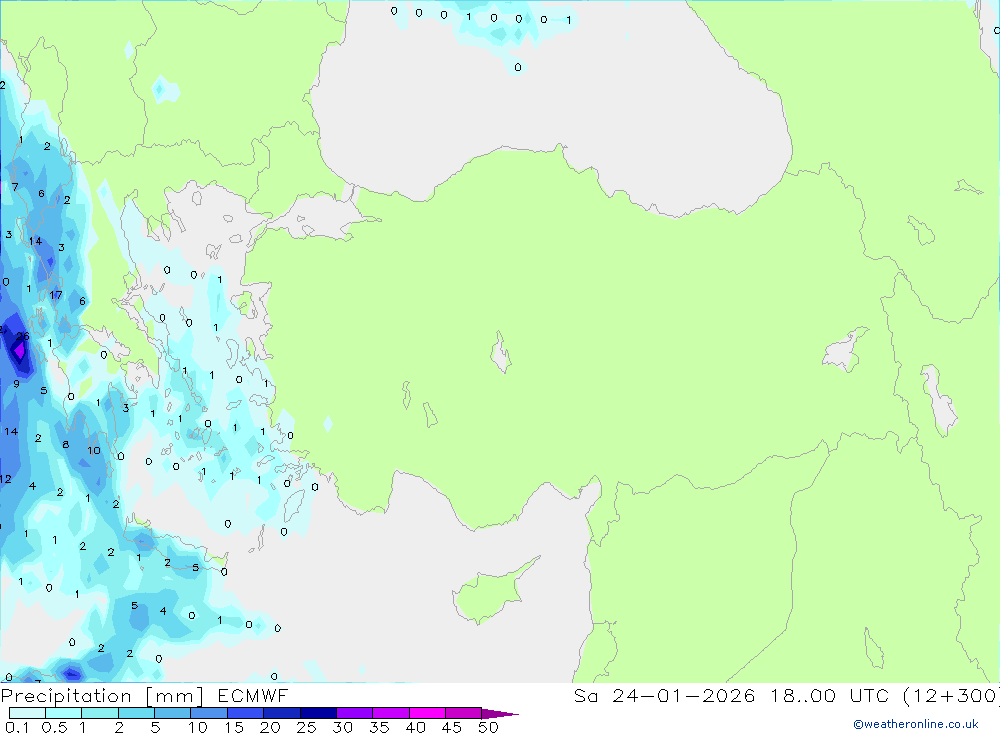Viewport: 1000px width, 733px height.
Task: Click the "18..00" forecast time text
Action: coord(802,695)
